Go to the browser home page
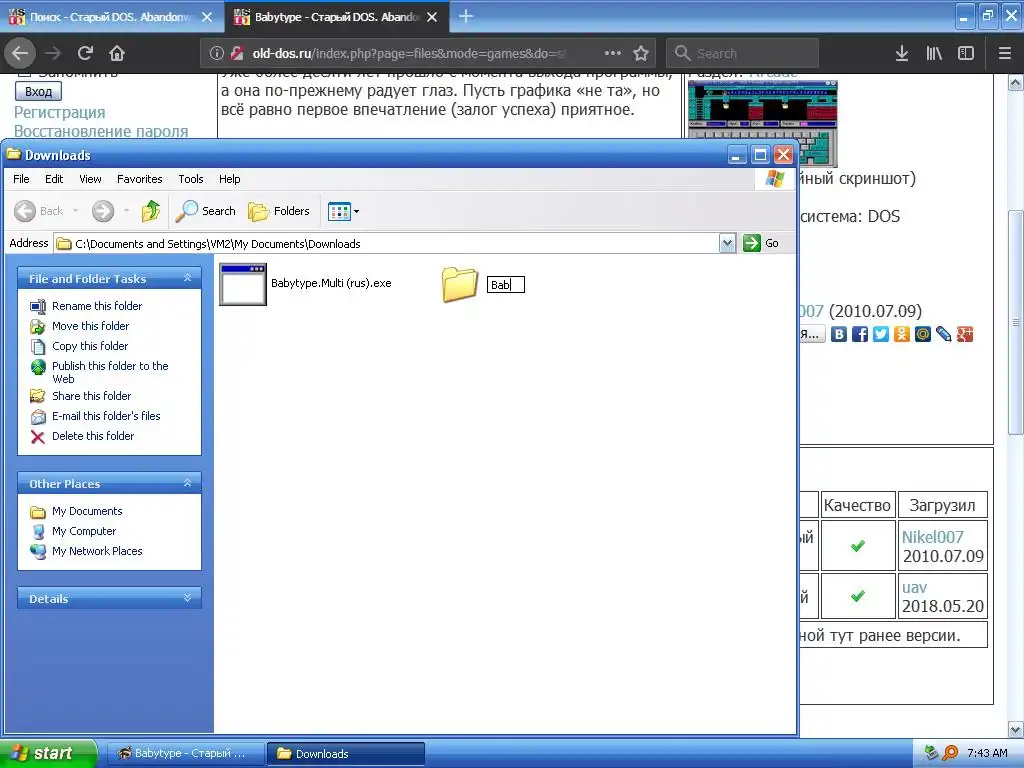This screenshot has width=1024, height=768. point(117,53)
